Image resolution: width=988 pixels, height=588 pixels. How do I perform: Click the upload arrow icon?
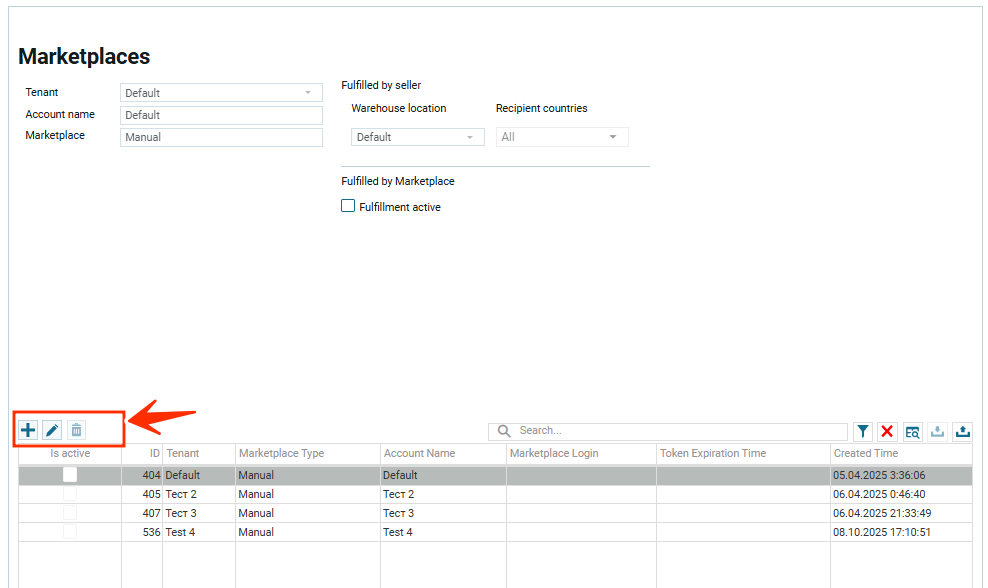click(x=963, y=432)
